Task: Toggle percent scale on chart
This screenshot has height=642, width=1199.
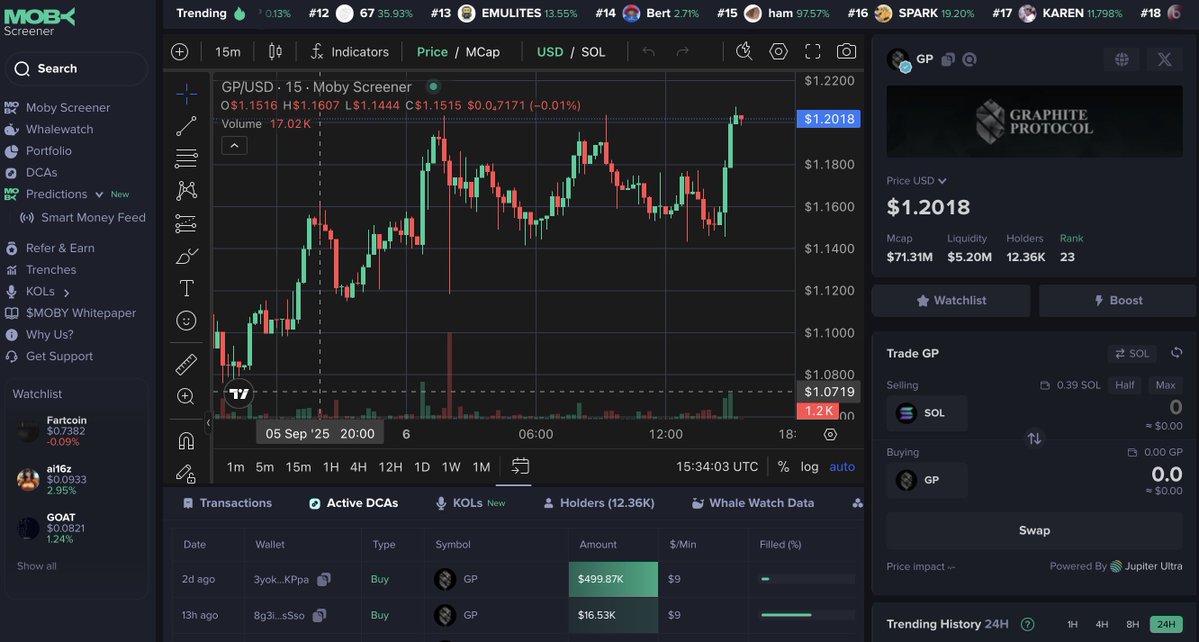Action: pyautogui.click(x=783, y=466)
